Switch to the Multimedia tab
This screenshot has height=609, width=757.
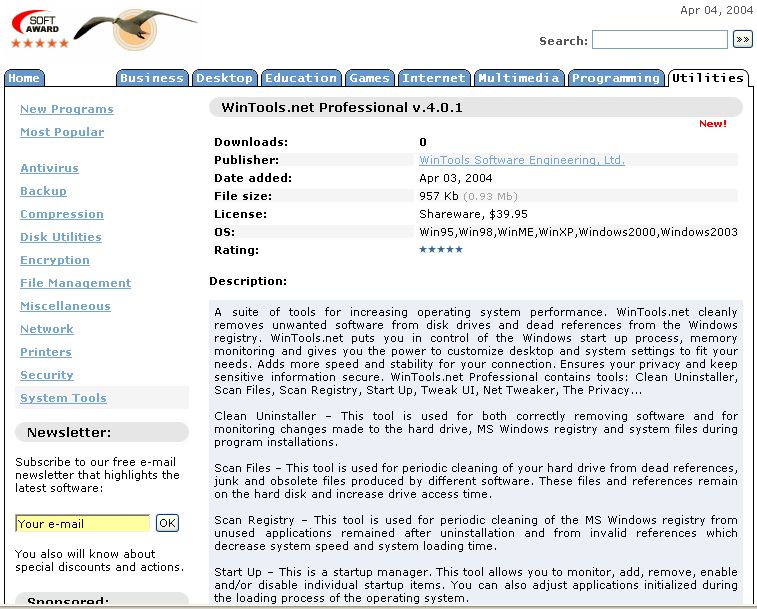pyautogui.click(x=519, y=78)
